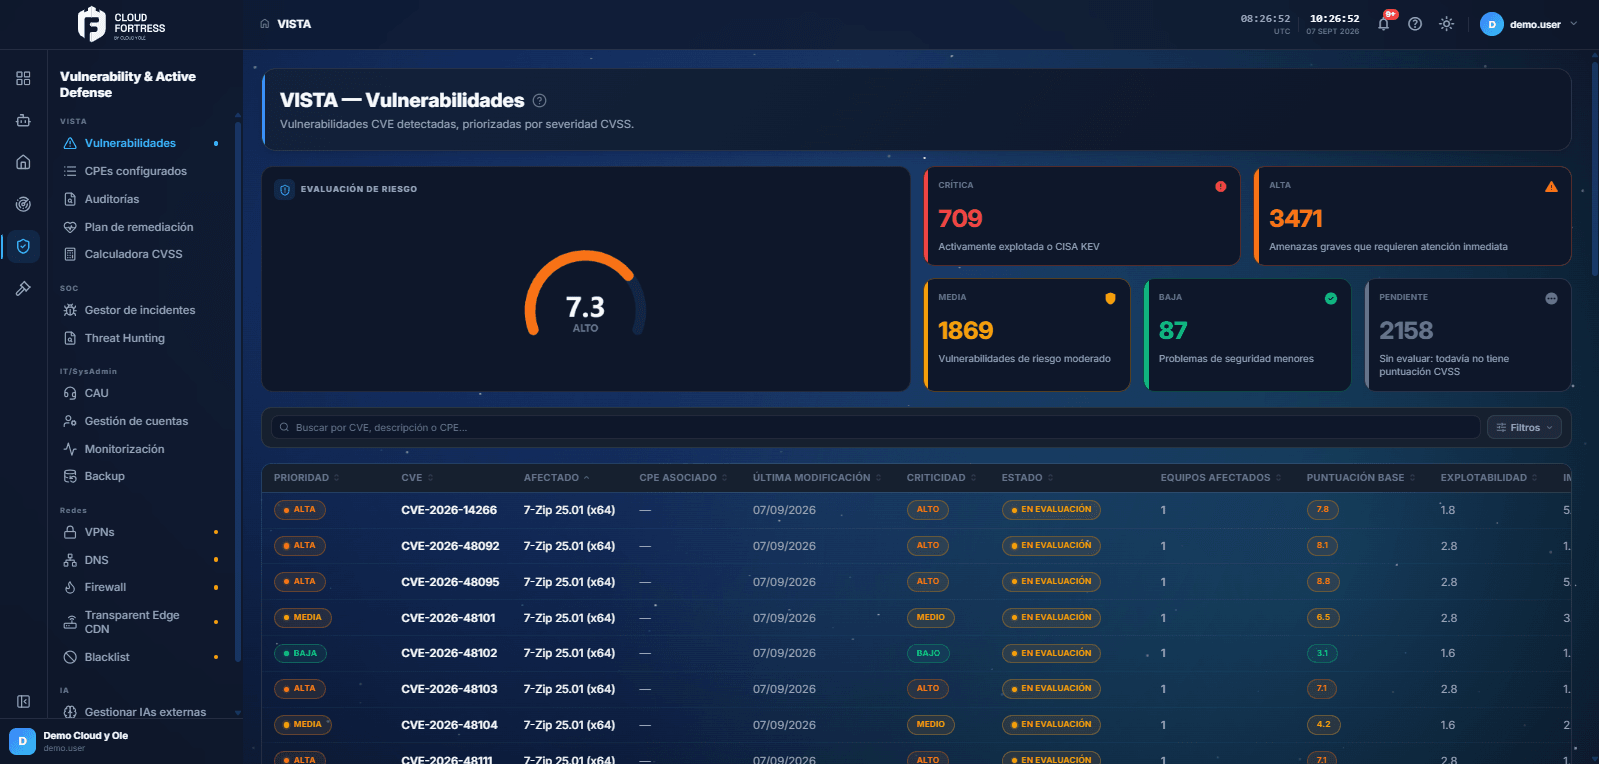
Task: Open the hammer tools icon in left rail
Action: [23, 288]
